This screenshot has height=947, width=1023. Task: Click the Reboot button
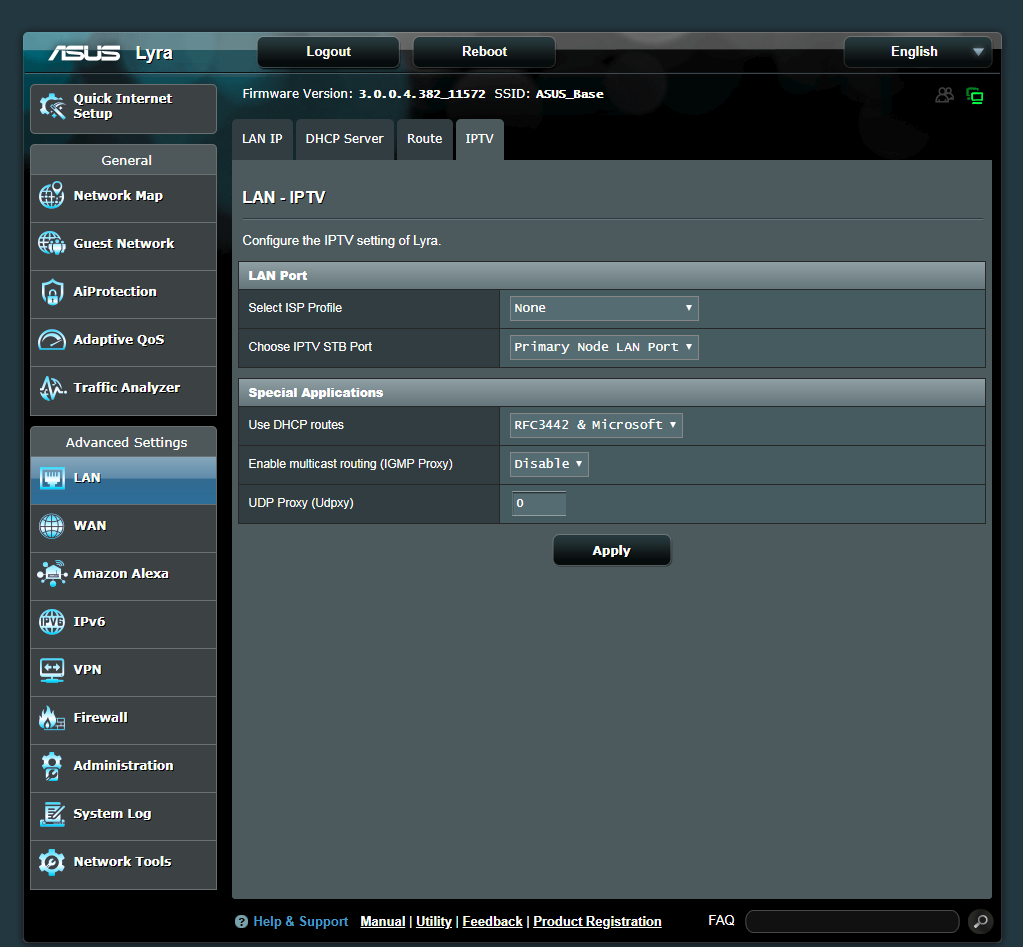coord(484,52)
